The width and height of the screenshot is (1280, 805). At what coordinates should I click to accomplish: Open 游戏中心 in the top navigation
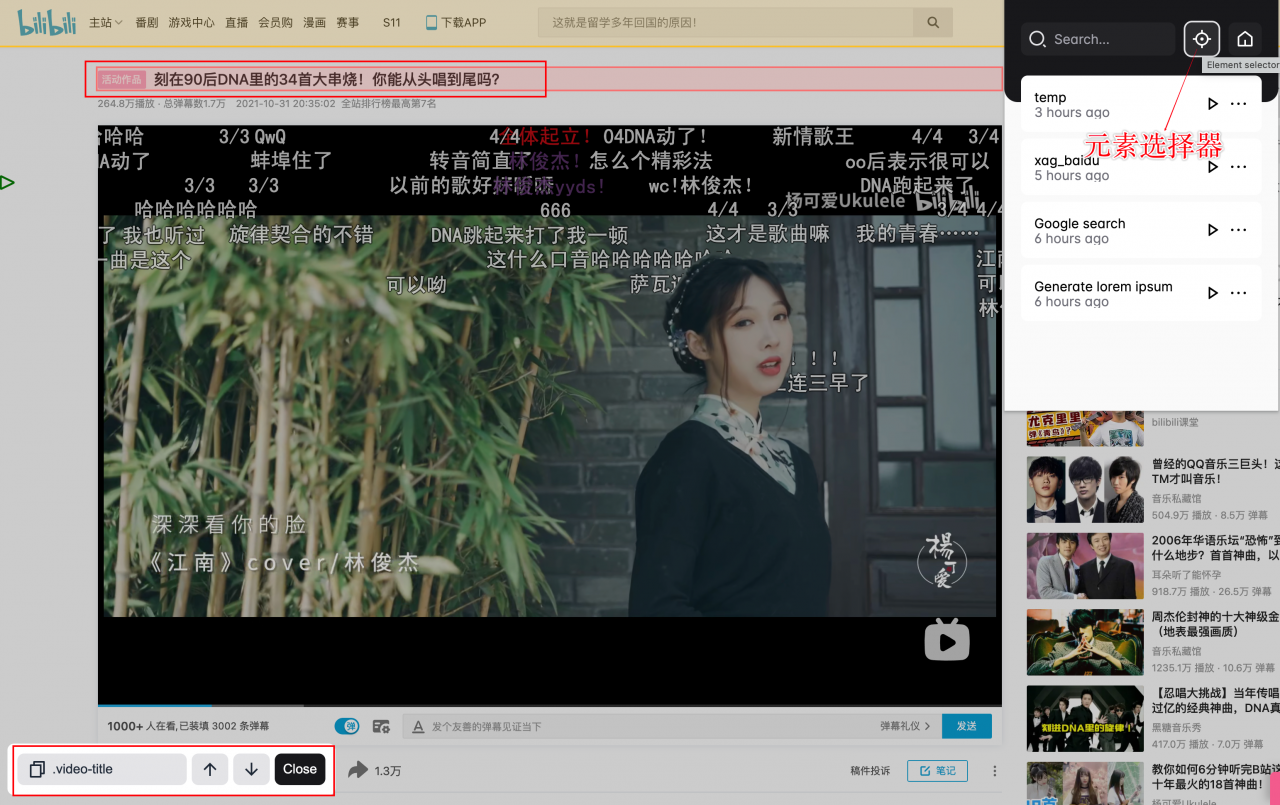[191, 22]
